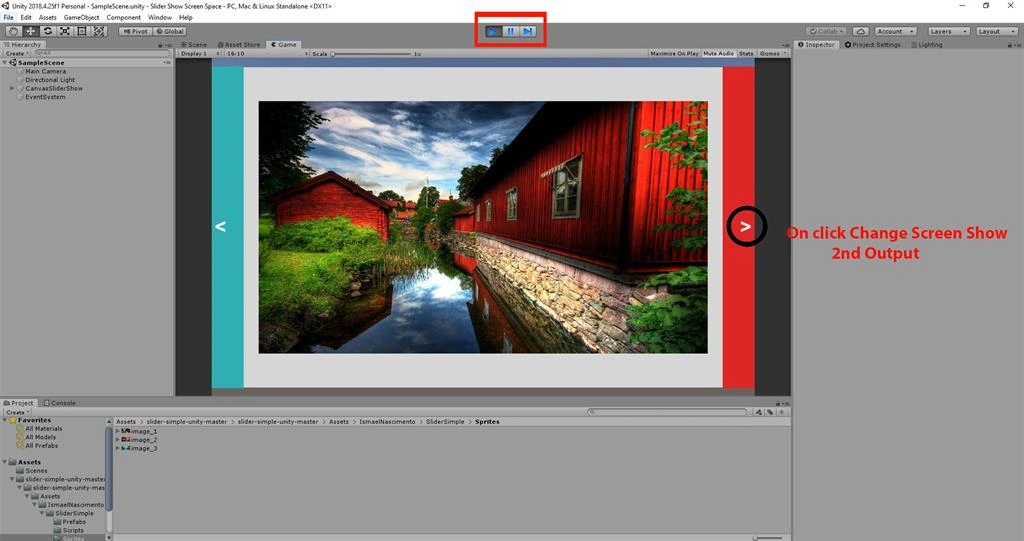Select the Scripts folder

coord(72,531)
